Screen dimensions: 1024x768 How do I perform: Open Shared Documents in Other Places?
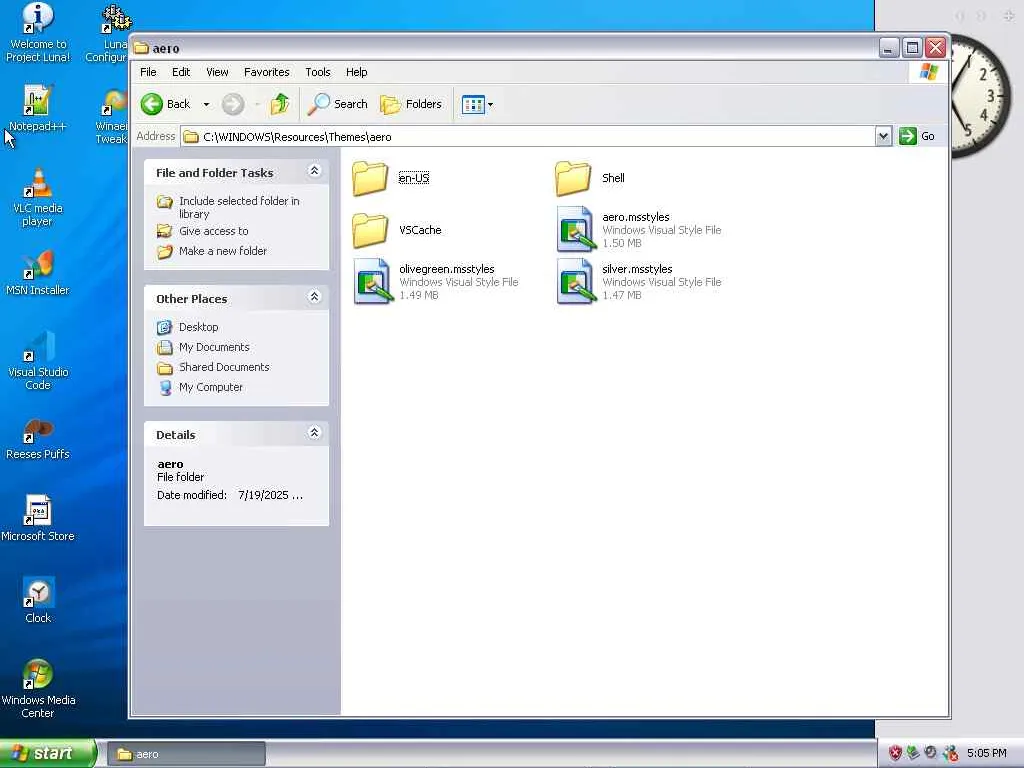click(x=224, y=367)
